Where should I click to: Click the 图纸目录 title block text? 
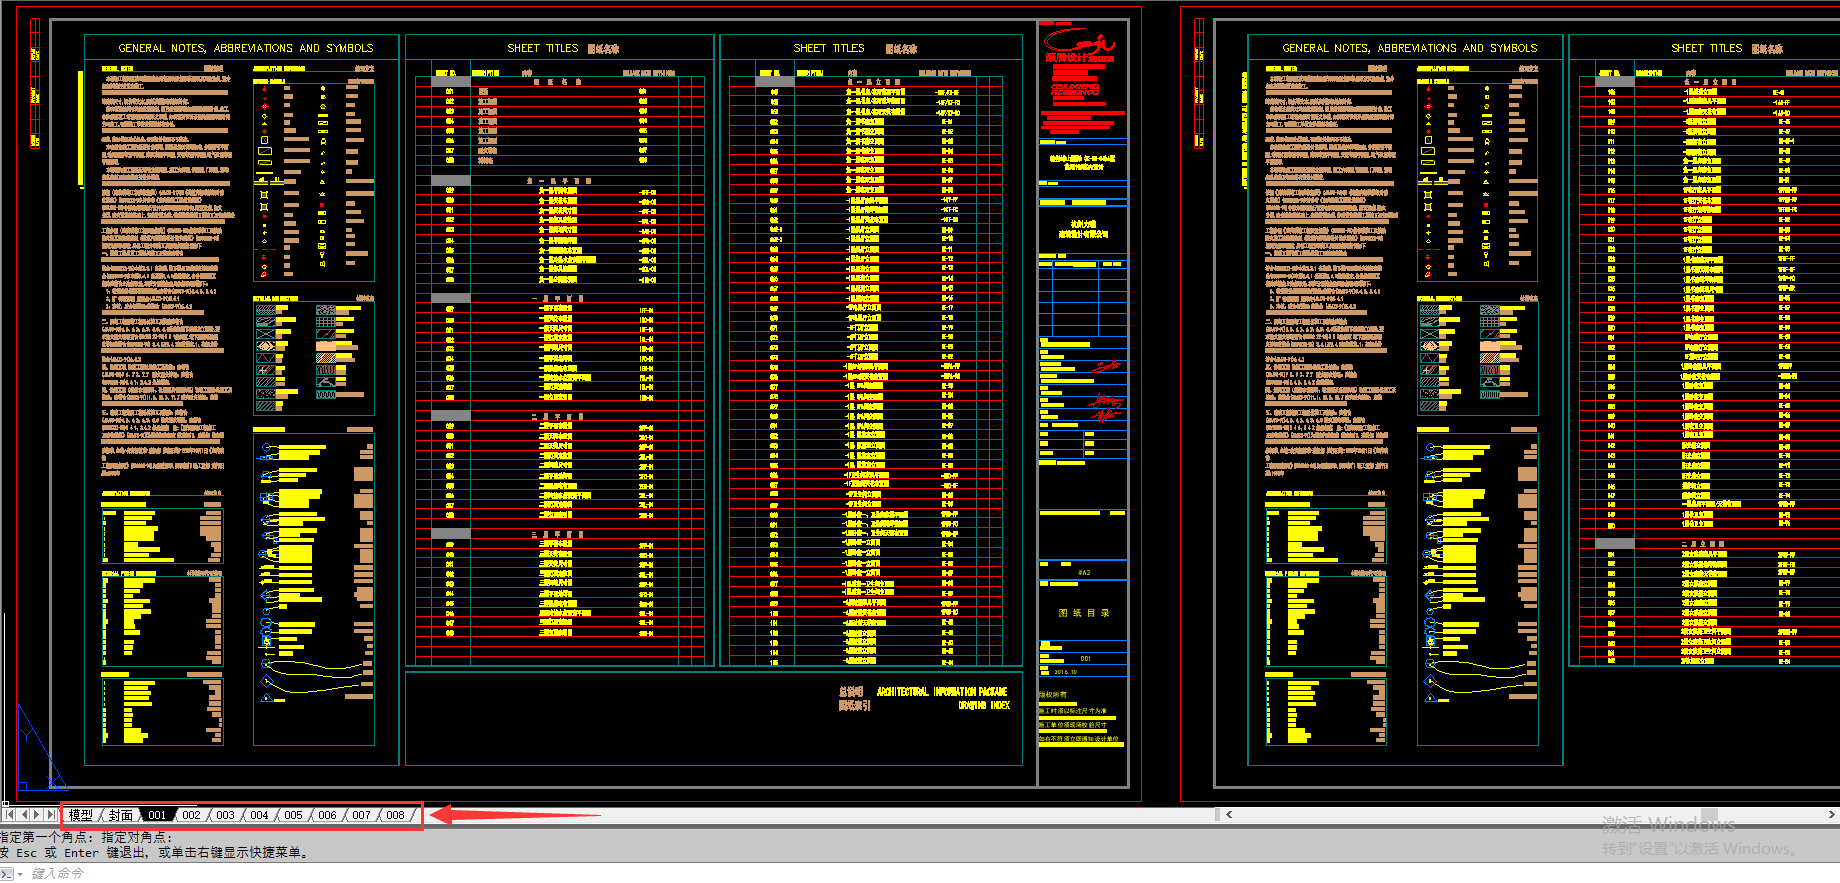click(x=1084, y=613)
